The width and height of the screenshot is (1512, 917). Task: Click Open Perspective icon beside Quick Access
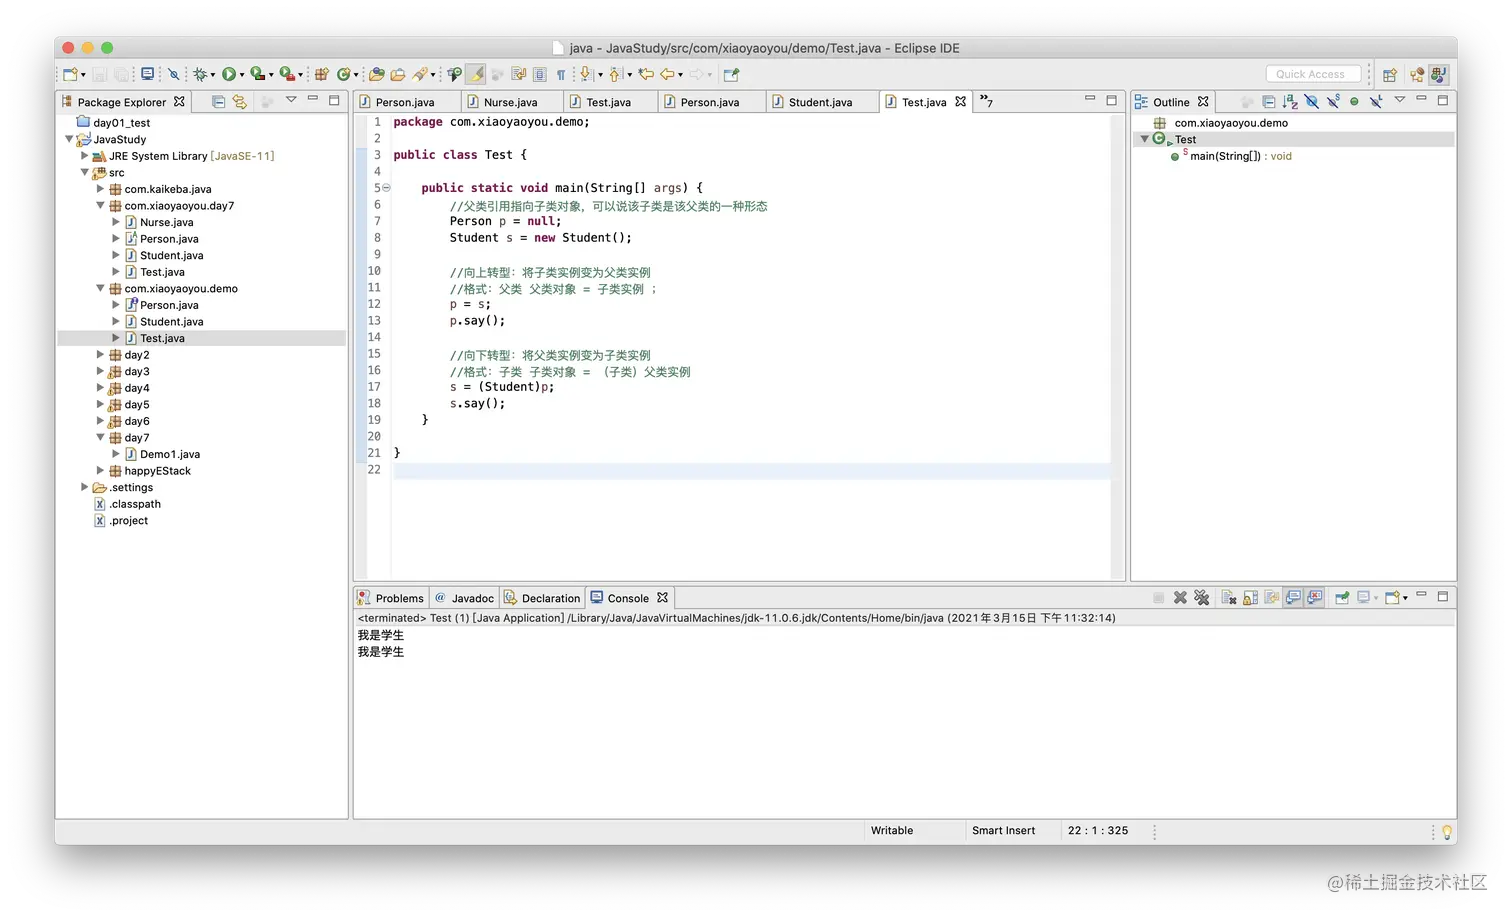[x=1390, y=74]
